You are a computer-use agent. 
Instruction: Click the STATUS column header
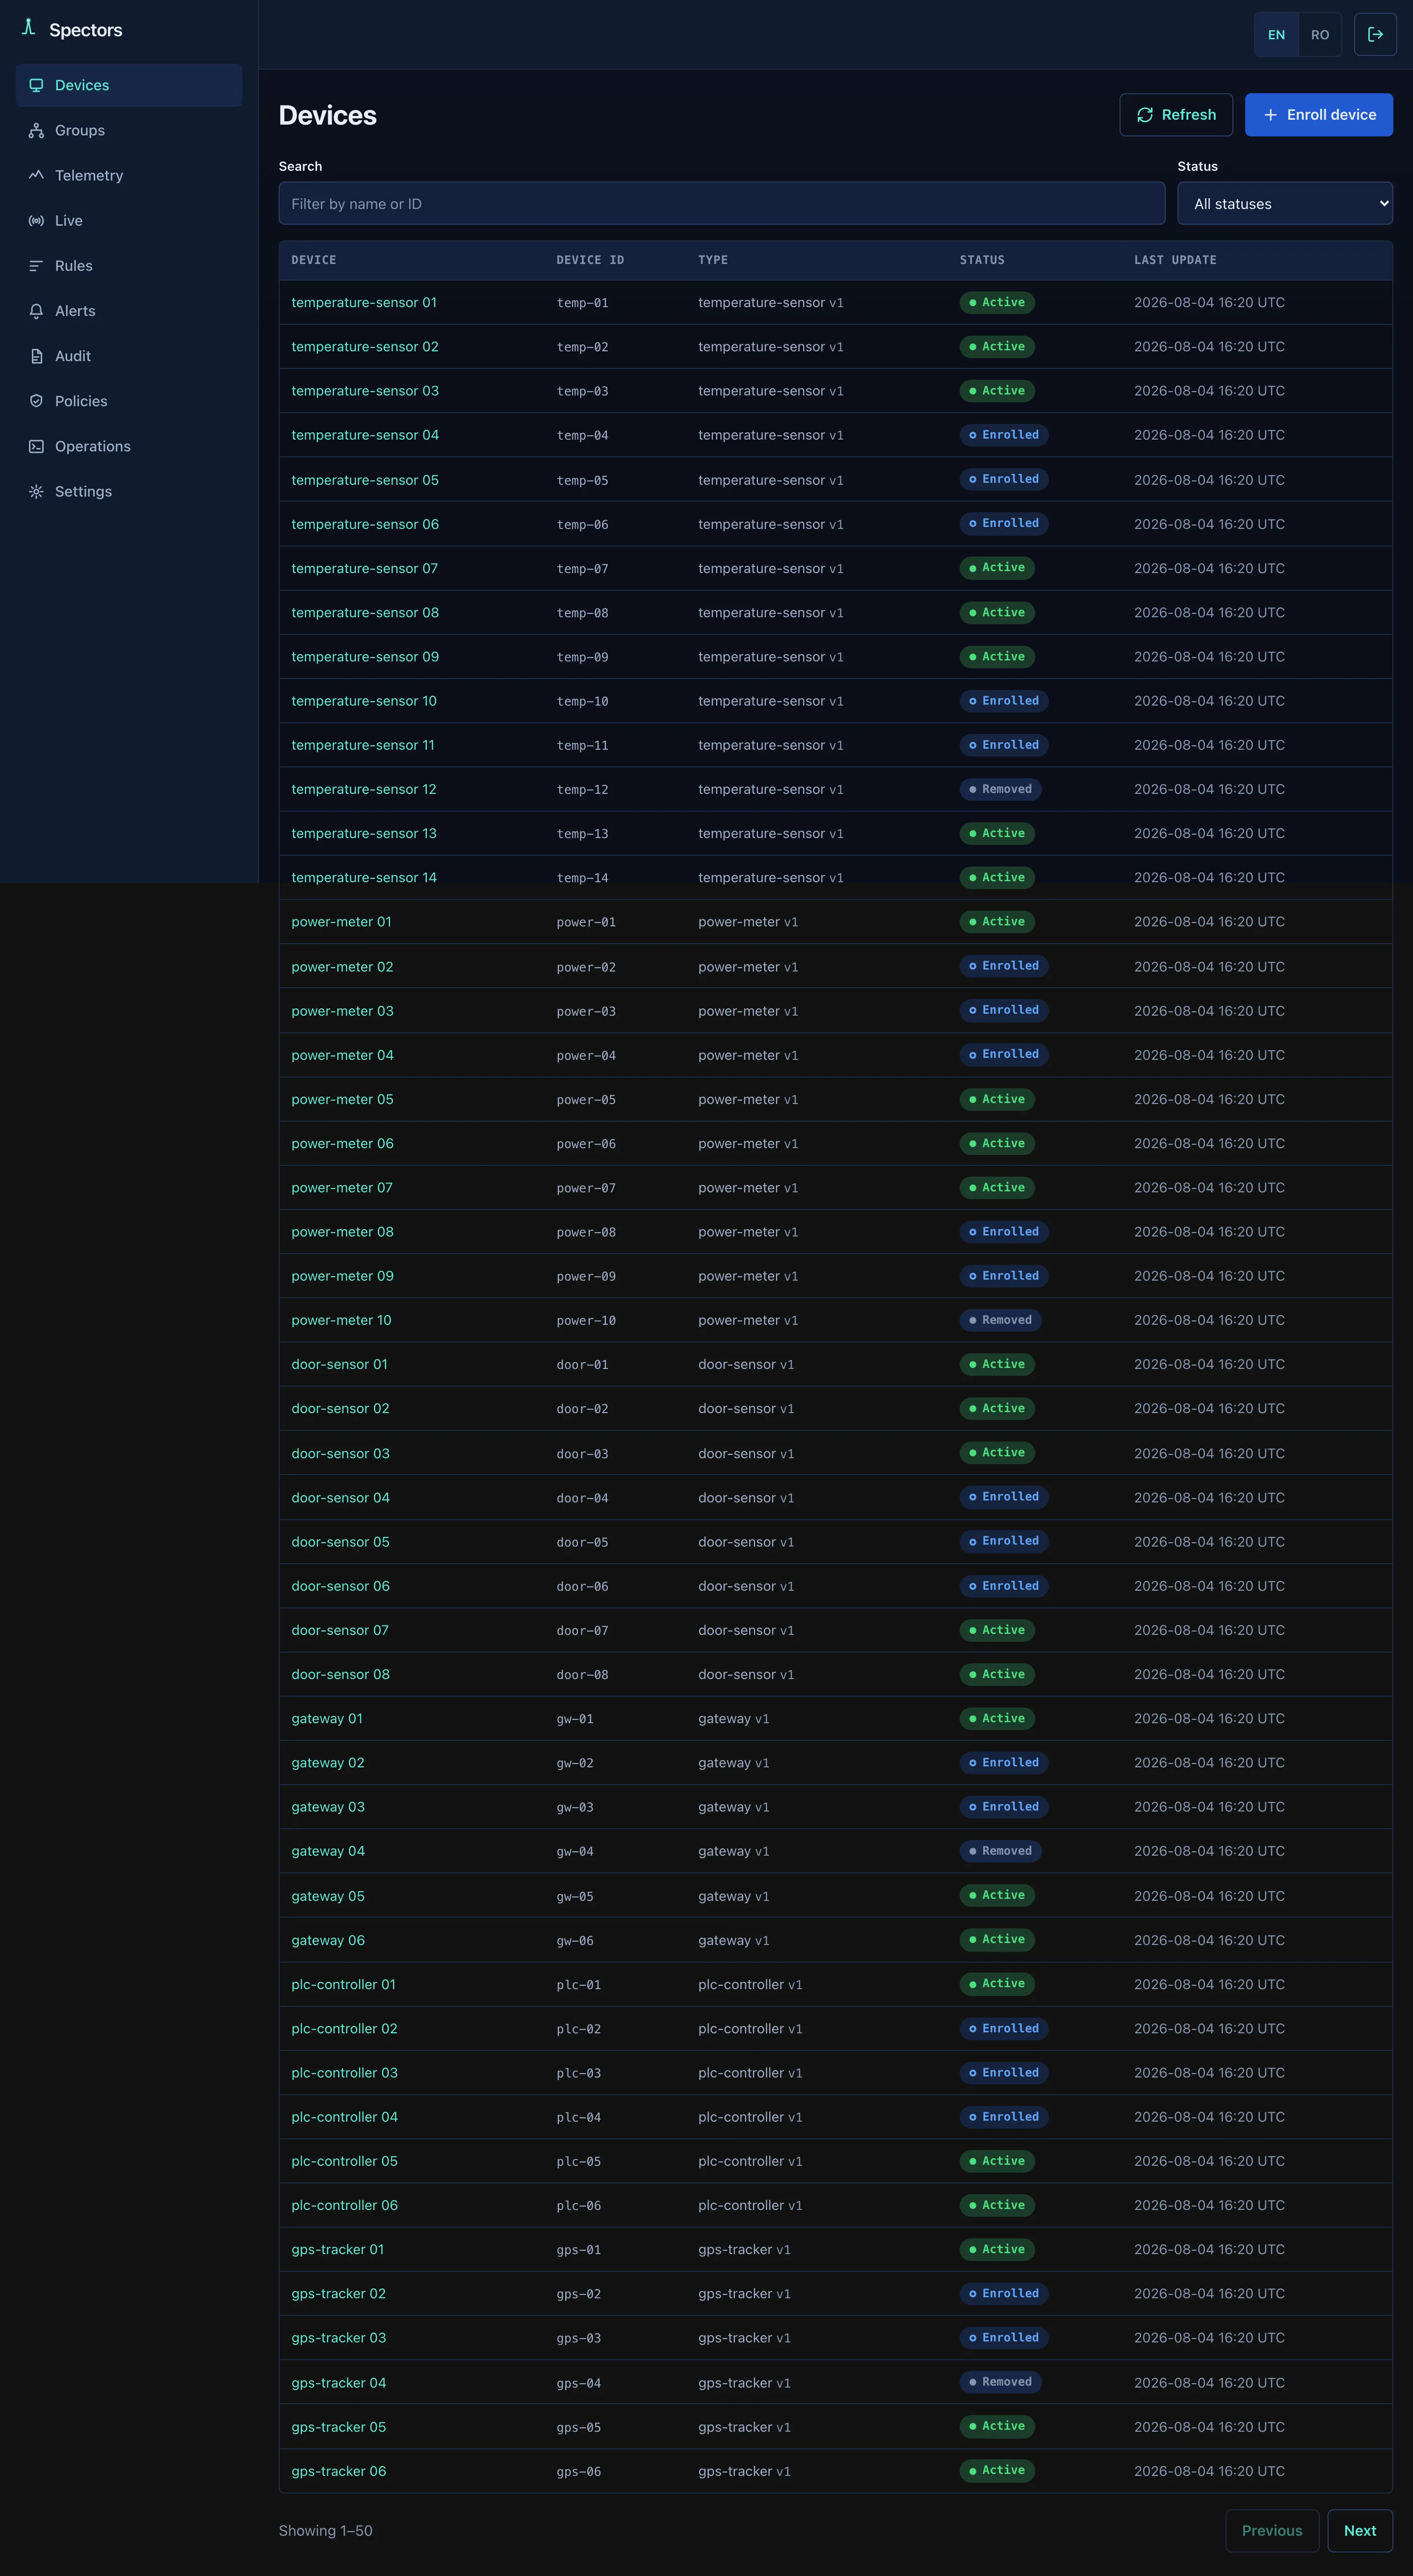click(x=982, y=260)
